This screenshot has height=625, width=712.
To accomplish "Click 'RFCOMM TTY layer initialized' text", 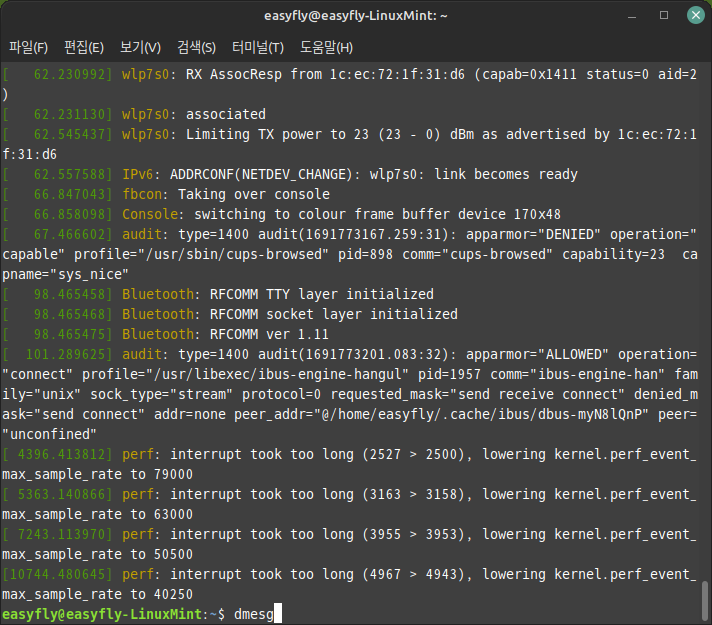I will click(x=321, y=294).
